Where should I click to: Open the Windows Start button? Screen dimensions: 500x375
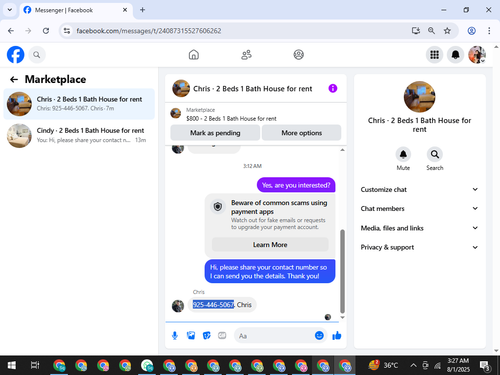(x=12, y=365)
